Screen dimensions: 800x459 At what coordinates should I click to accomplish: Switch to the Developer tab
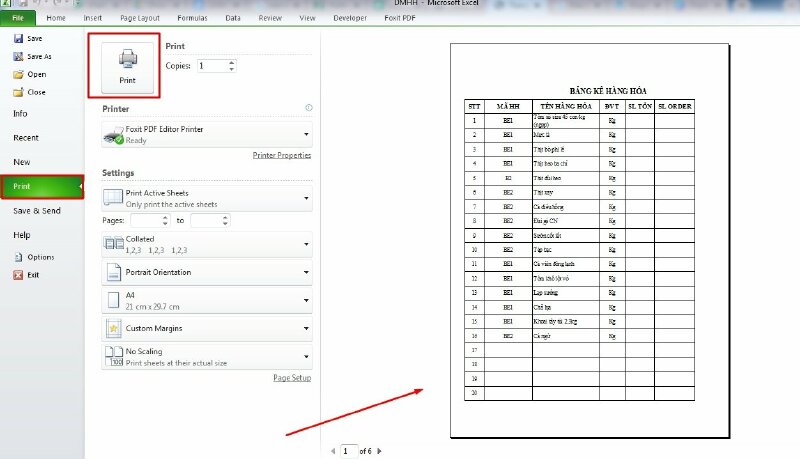(x=350, y=18)
